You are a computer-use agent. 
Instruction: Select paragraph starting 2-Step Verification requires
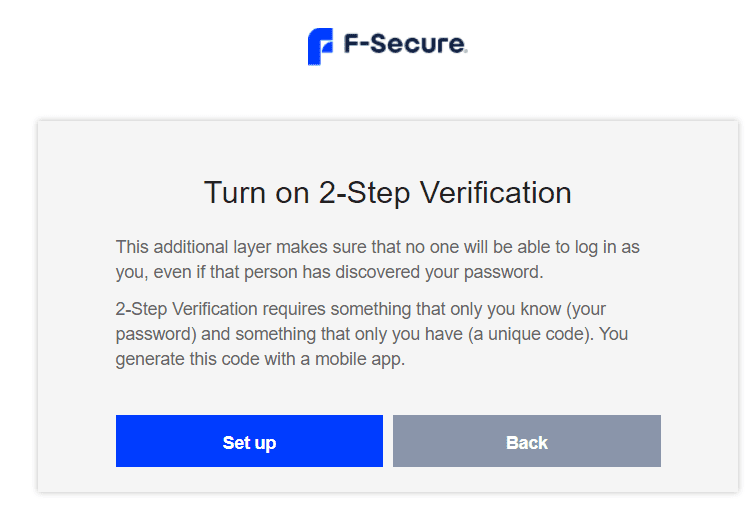coord(372,334)
